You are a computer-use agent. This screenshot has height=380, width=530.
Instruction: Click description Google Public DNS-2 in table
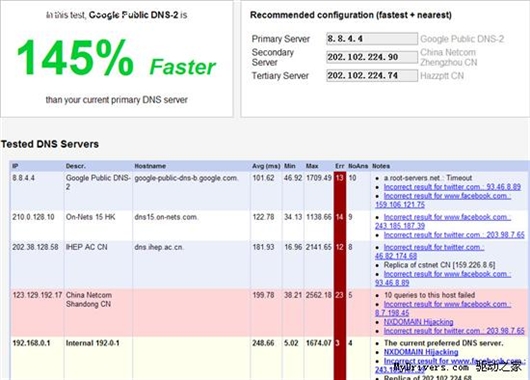tap(98, 182)
